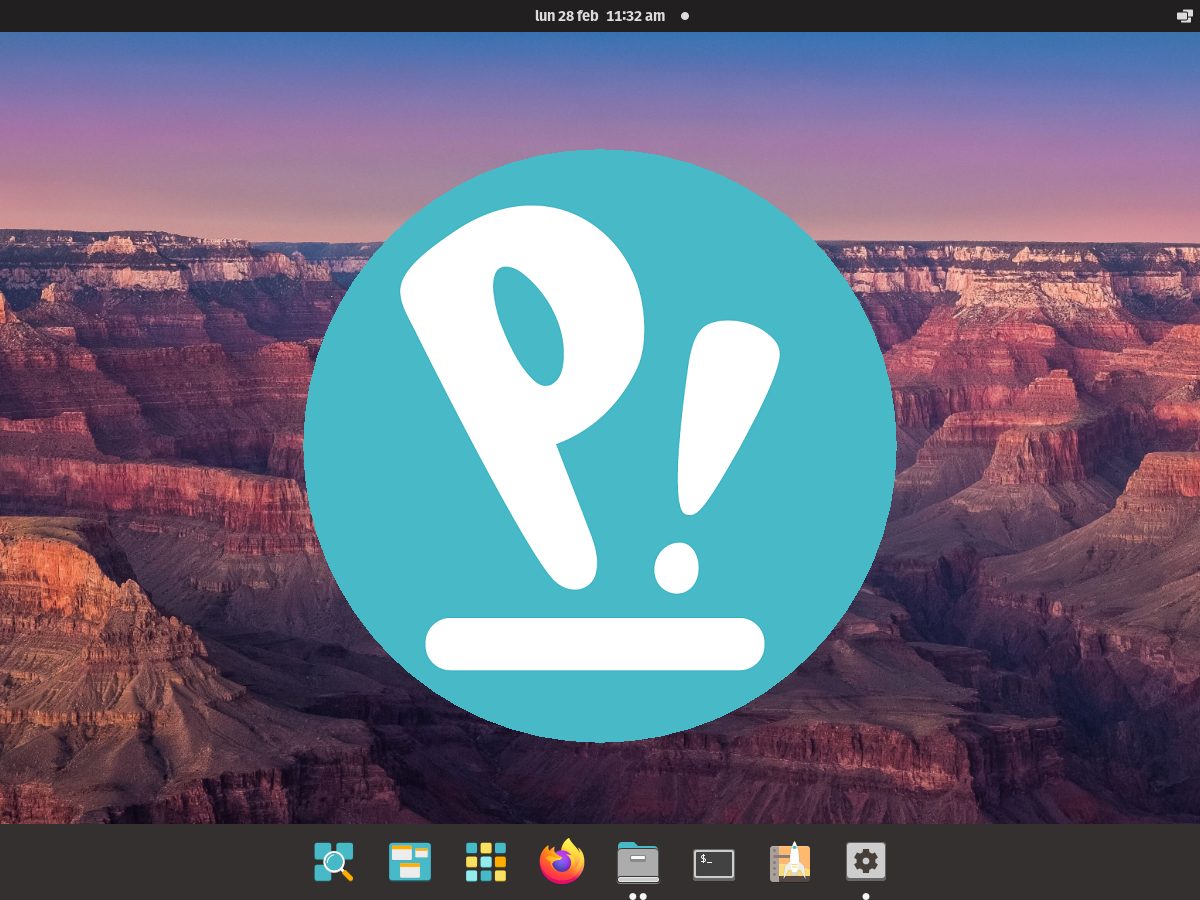Open the Applications grid
This screenshot has height=900, width=1200.
coord(486,862)
